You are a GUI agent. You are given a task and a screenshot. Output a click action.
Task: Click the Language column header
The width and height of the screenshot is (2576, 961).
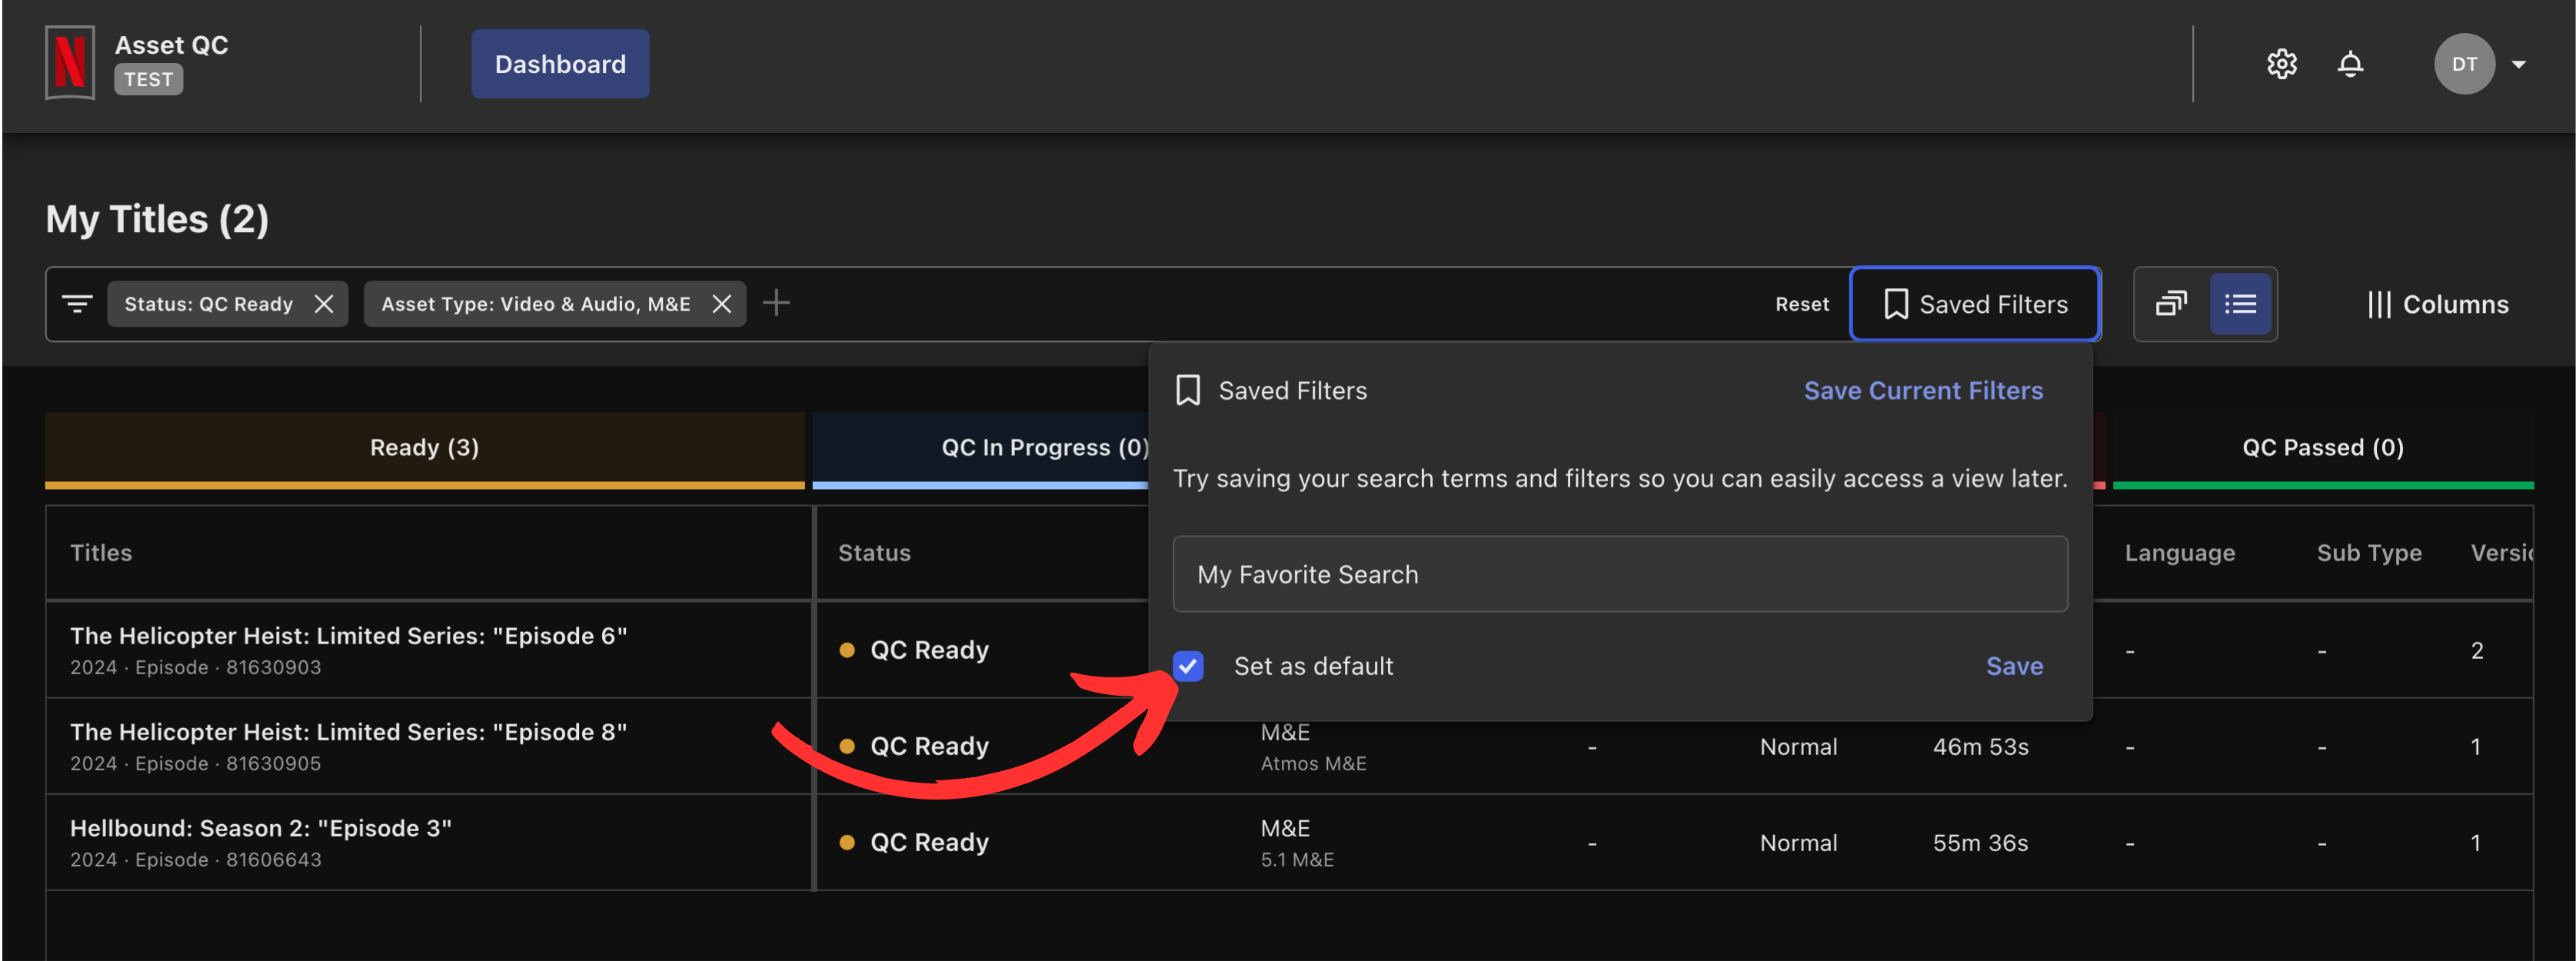[2179, 553]
